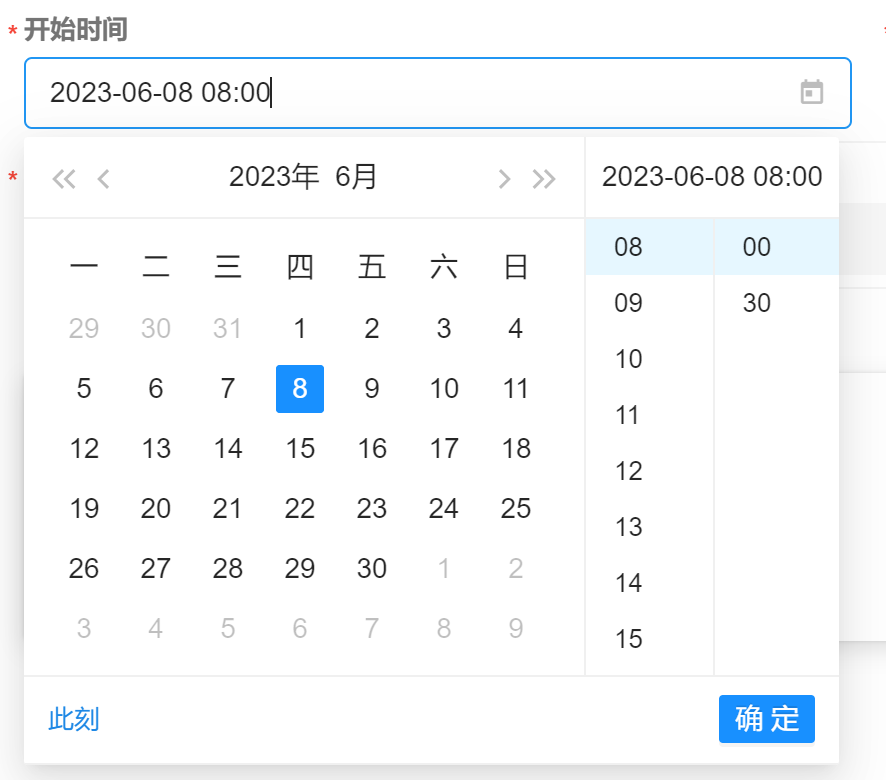Open the month selector 6月

[x=357, y=178]
